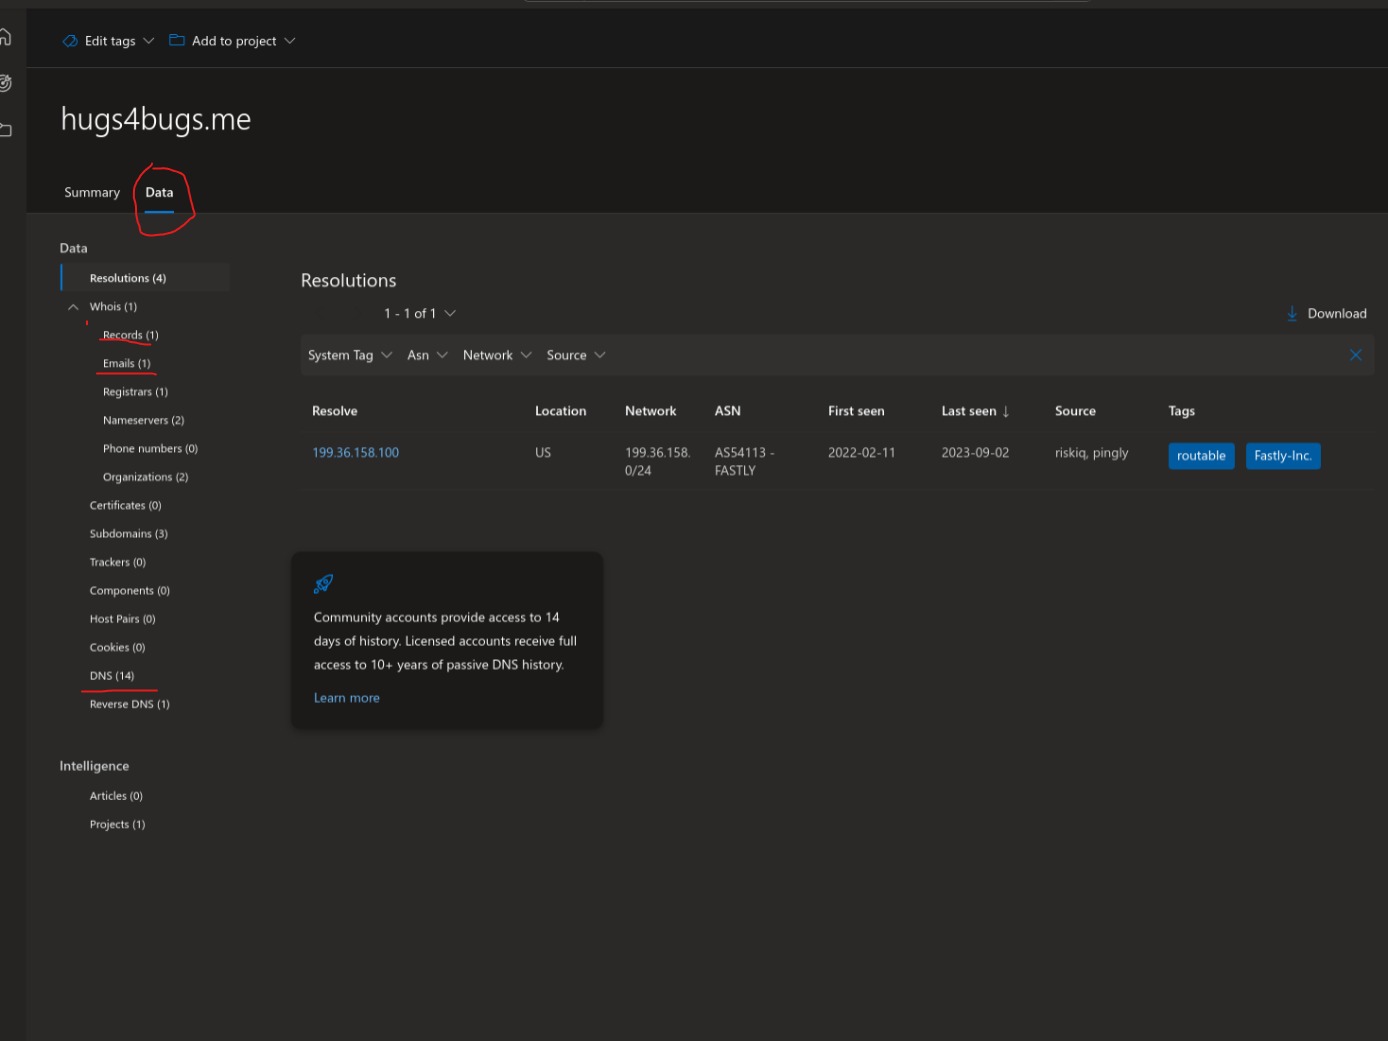Click the Download button

pos(1326,313)
